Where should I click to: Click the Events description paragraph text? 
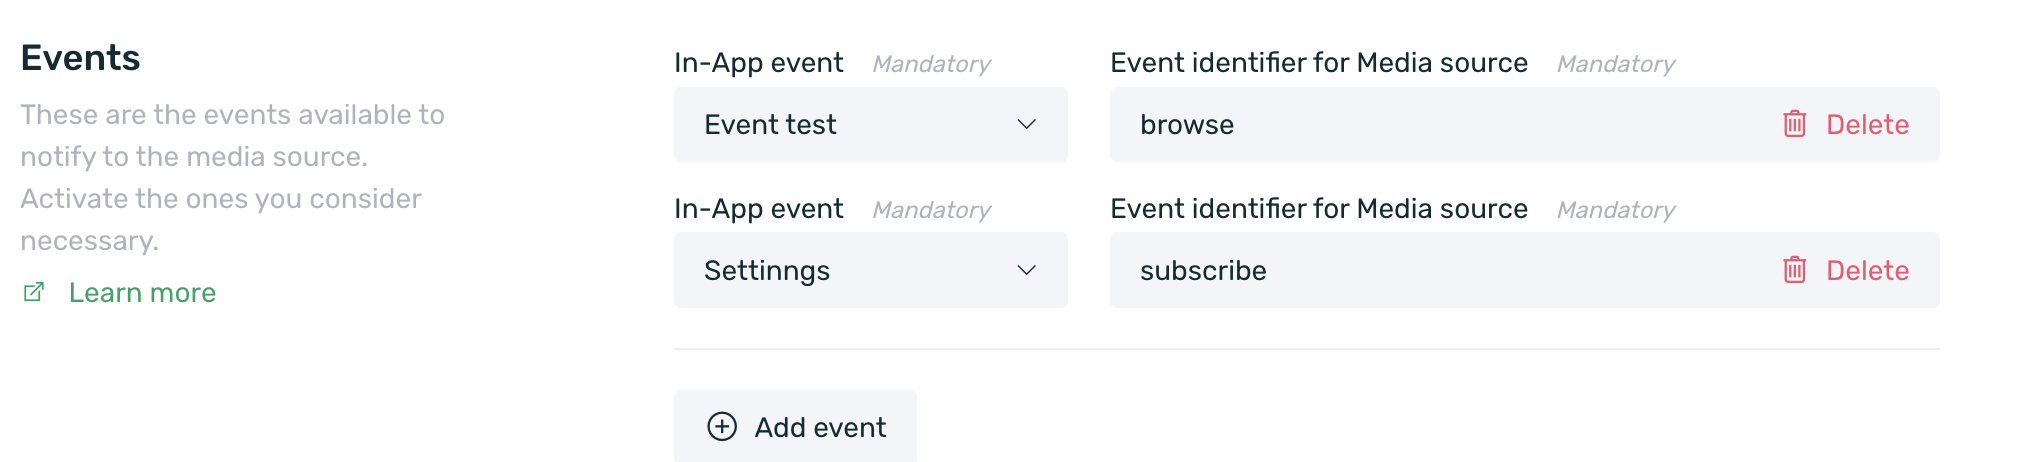point(232,177)
